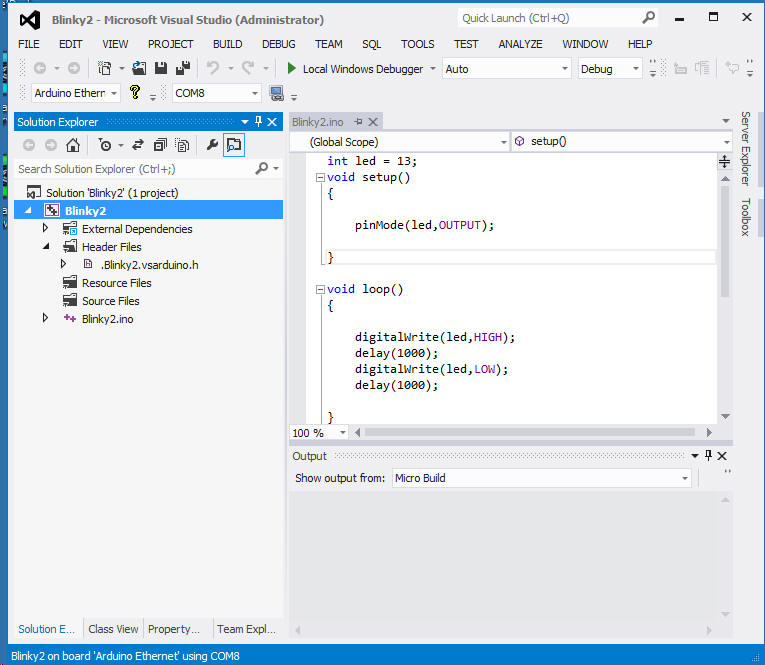Expand the Blinky2.ino tree node

click(45, 318)
